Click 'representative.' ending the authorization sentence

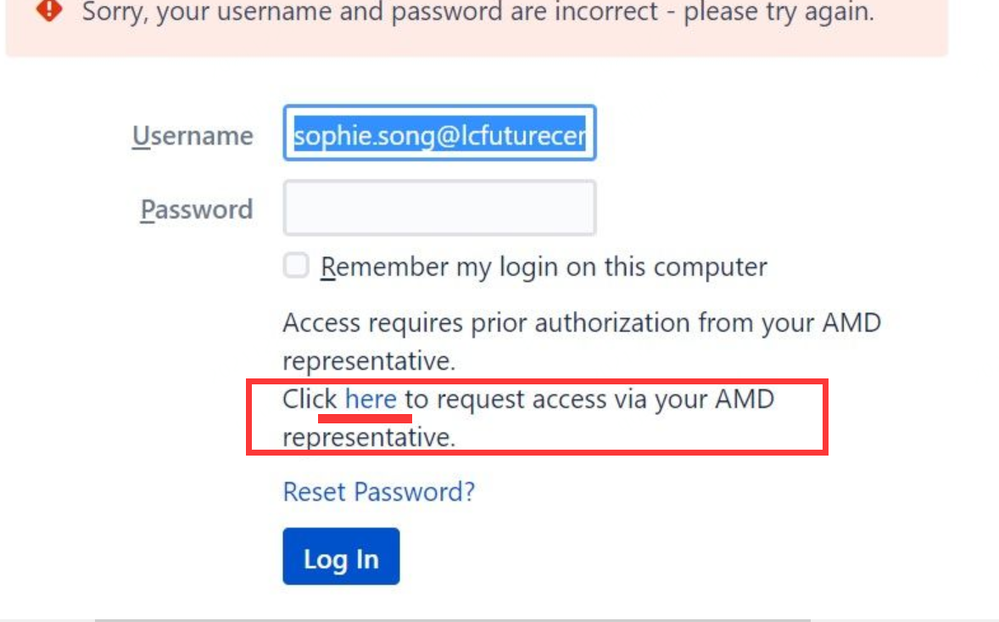369,361
